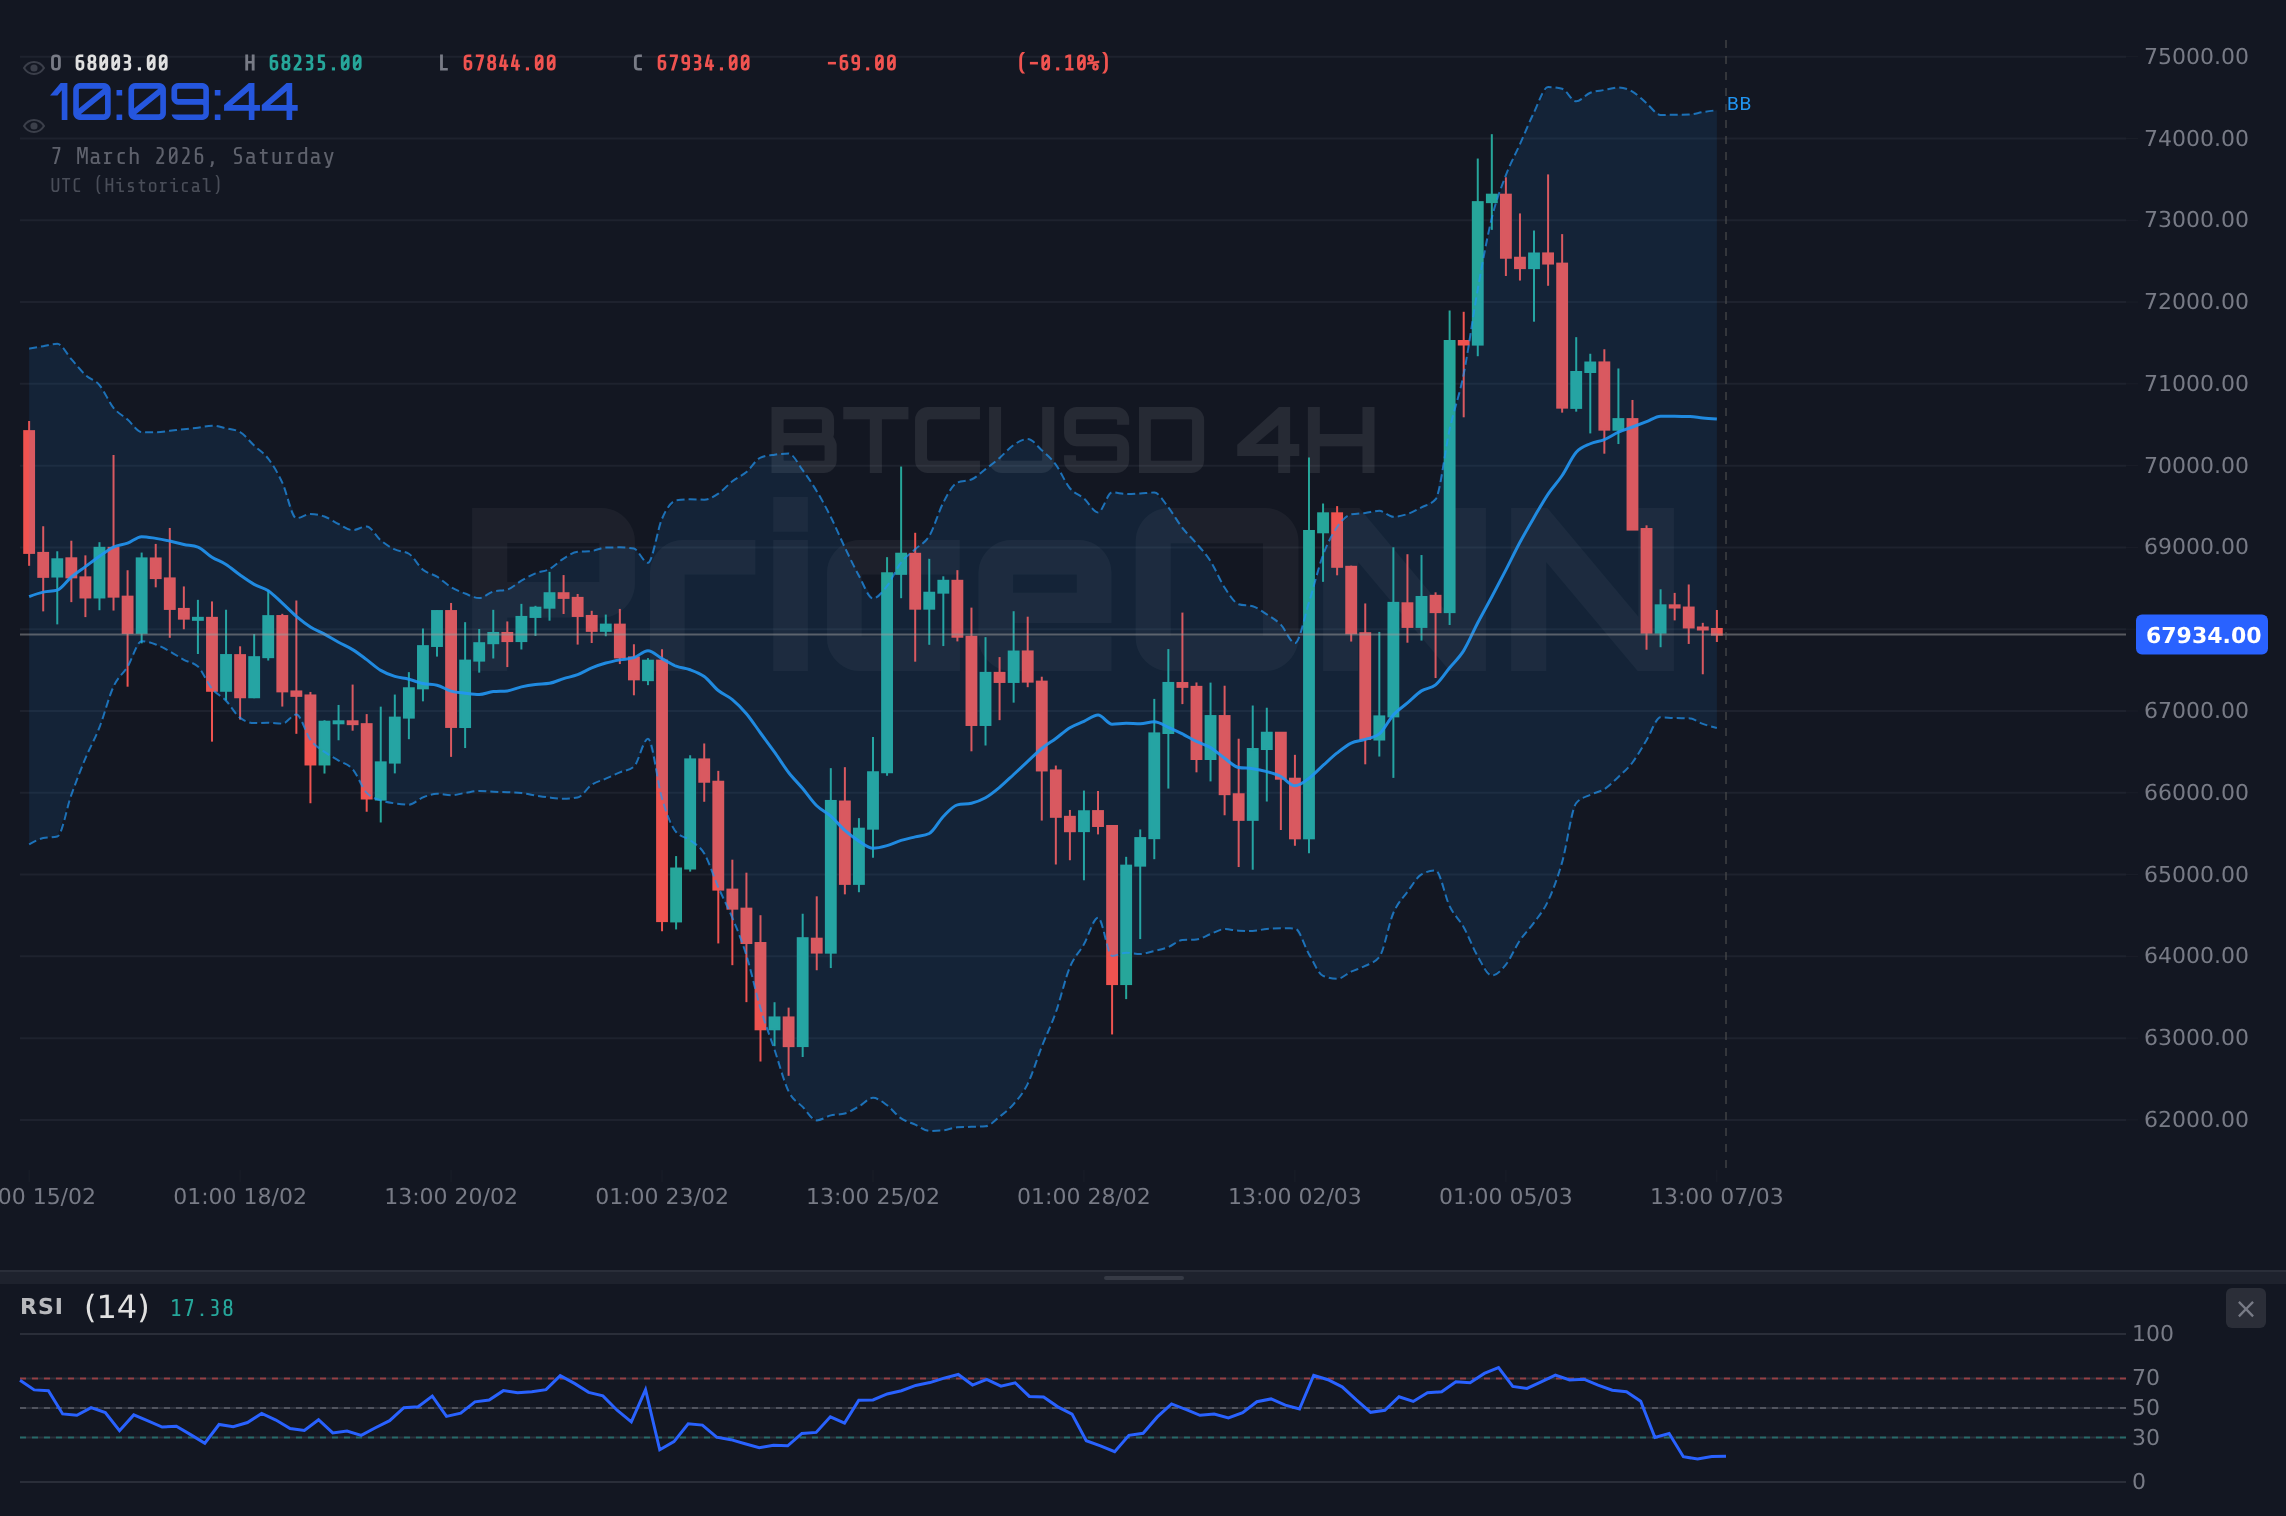The width and height of the screenshot is (2286, 1516).
Task: Click the percent change (-0.10%)
Action: (1064, 64)
